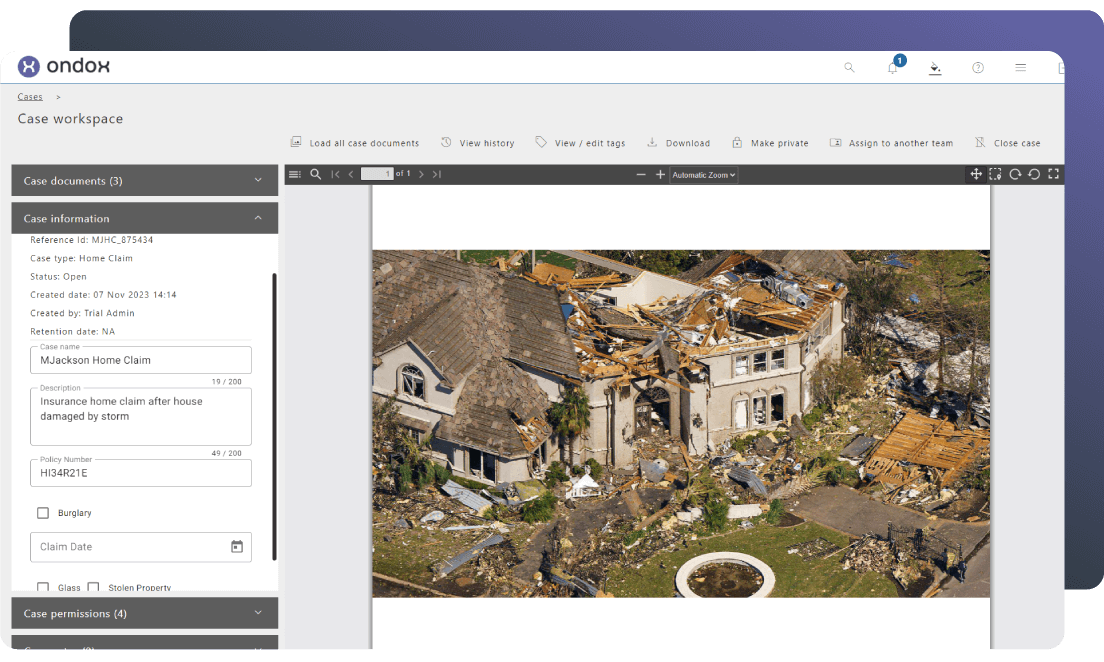Click the downloads tray icon in the header
Screen dimensions: 1104x662
coord(935,68)
